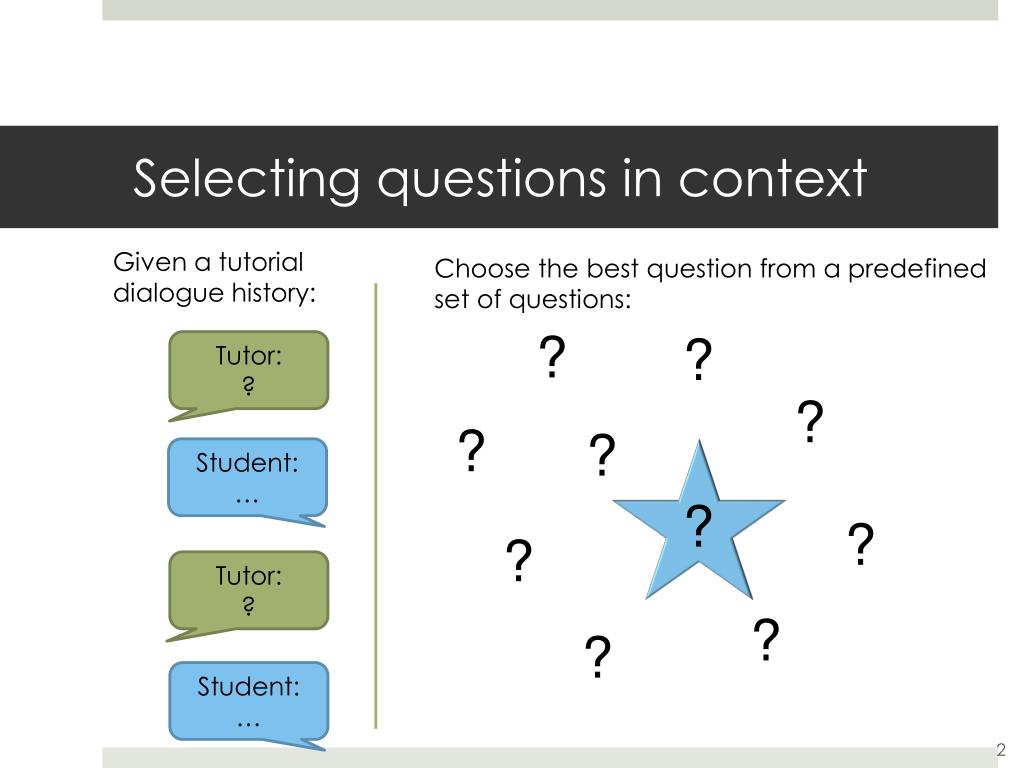
Task: Select the 'Choose the best question' text block
Action: tap(710, 284)
